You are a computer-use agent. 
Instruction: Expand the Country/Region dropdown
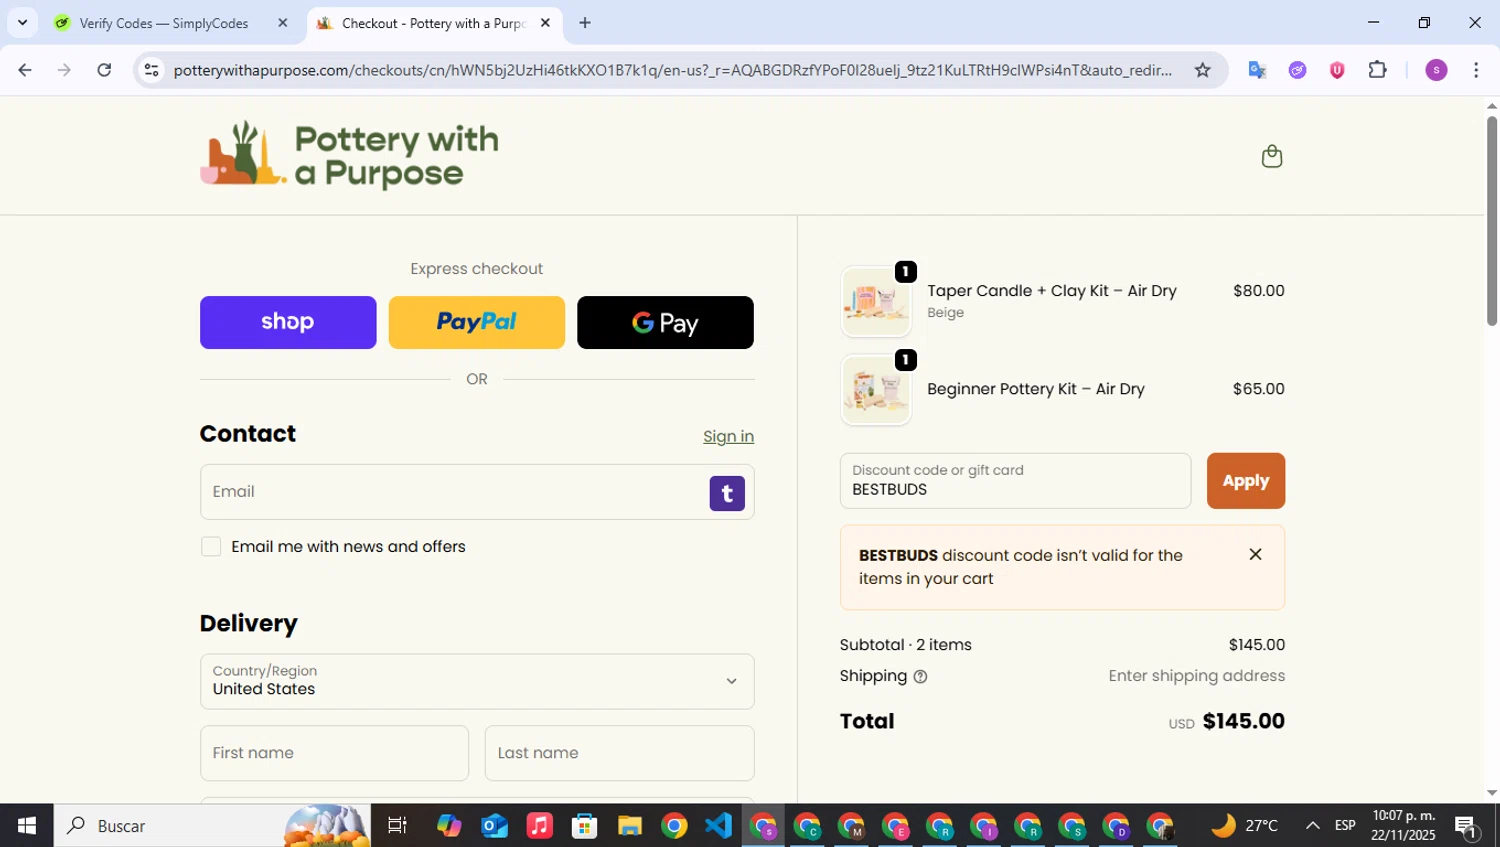pyautogui.click(x=477, y=681)
